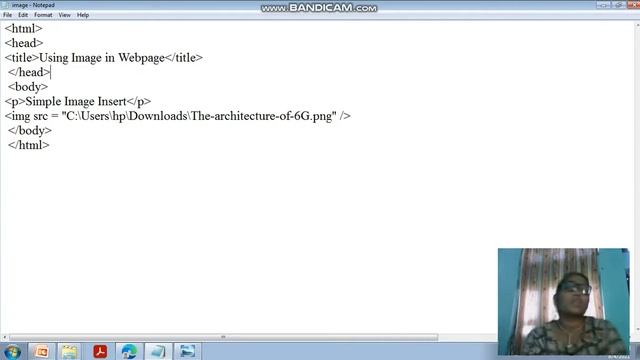Click the horizontal scrollbar thumb

(x=223, y=337)
